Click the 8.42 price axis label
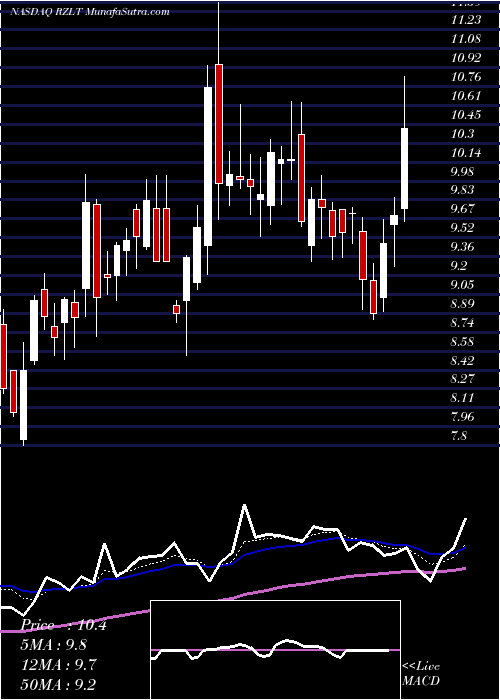Image resolution: width=500 pixels, height=700 pixels. tap(464, 361)
